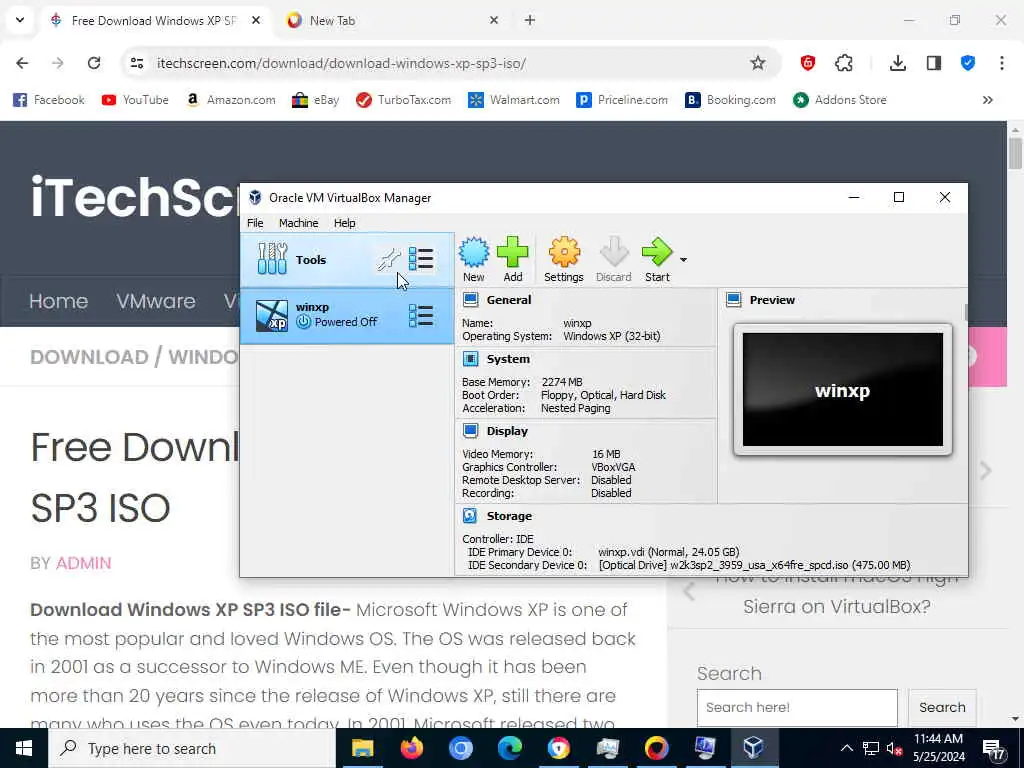Click the Tools pin icon

point(388,260)
